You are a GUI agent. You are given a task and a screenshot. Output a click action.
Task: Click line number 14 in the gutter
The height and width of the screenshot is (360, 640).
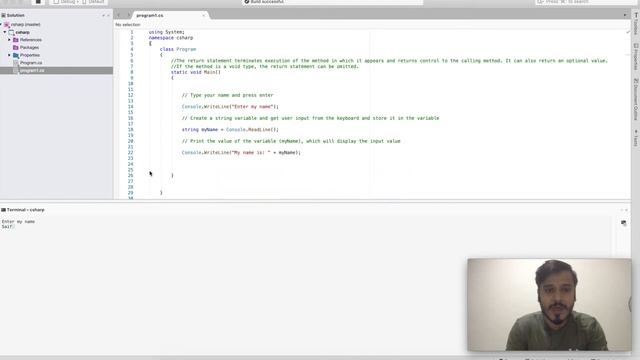pos(131,107)
